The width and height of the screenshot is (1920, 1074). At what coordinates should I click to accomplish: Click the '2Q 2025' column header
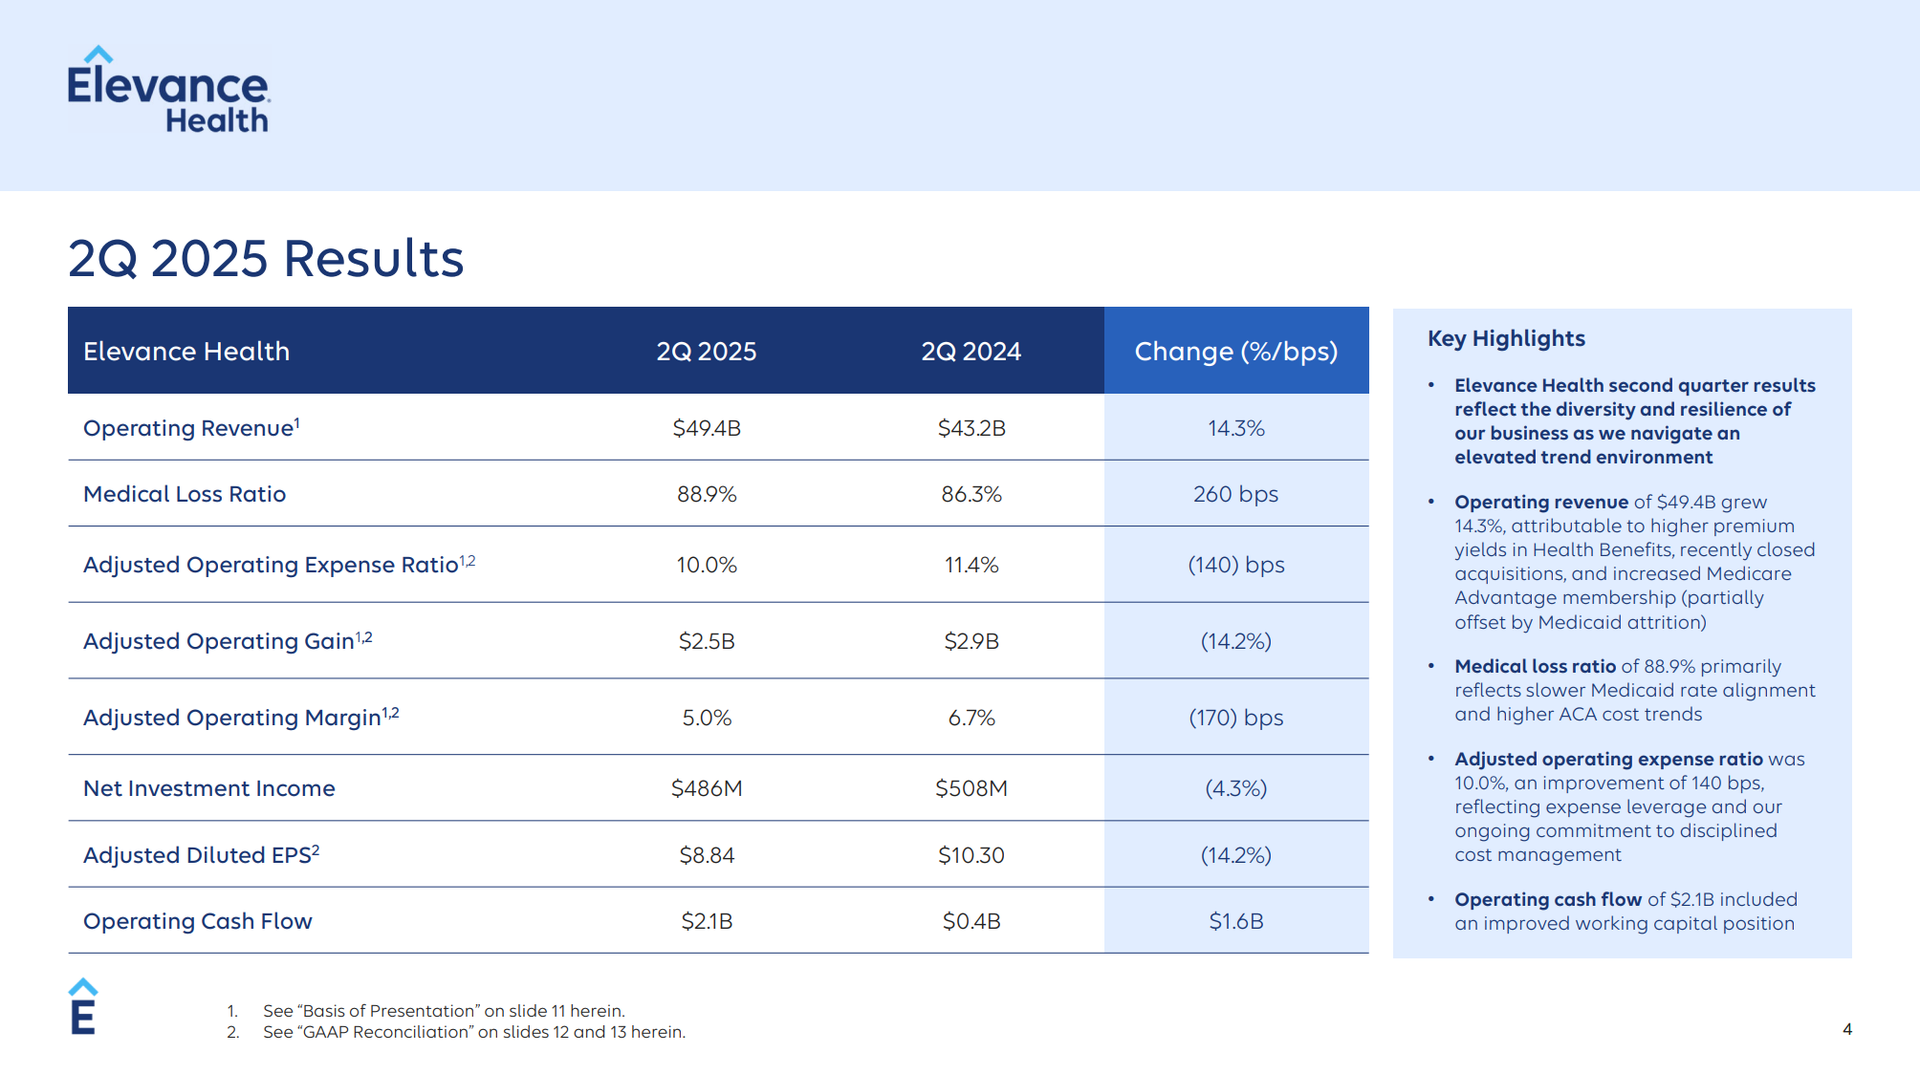pos(706,351)
